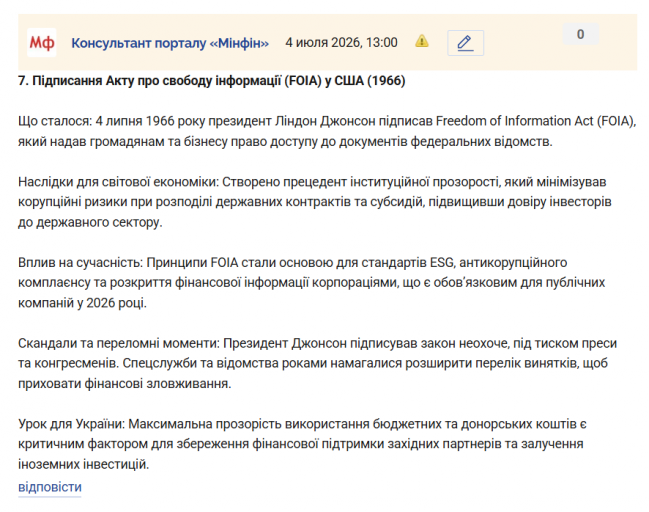This screenshot has height=512, width=649.
Task: Click the pencil edit comment button
Action: point(465,43)
